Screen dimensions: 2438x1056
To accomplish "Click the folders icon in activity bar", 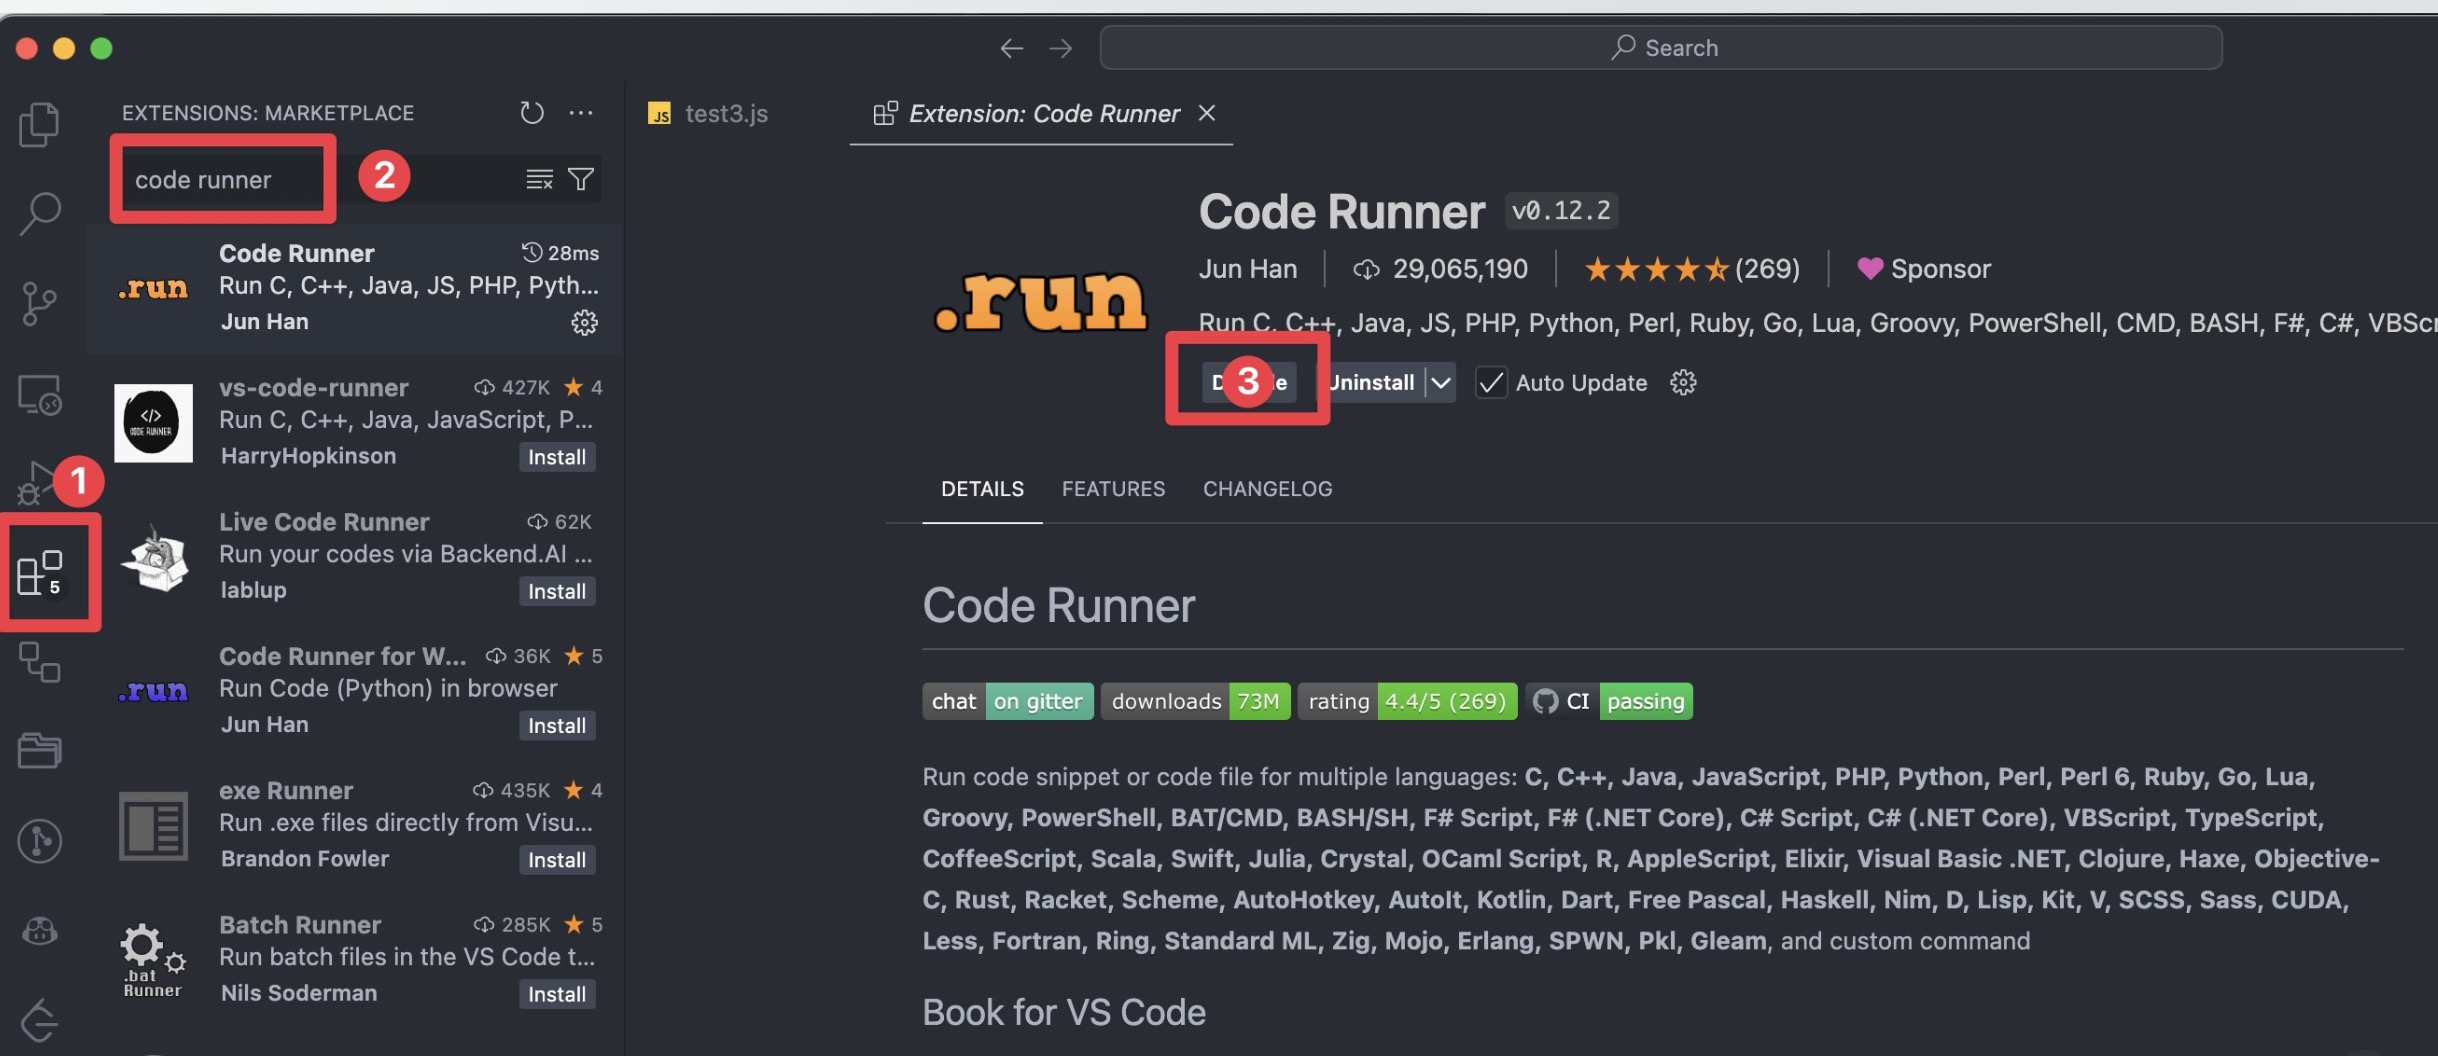I will (40, 750).
